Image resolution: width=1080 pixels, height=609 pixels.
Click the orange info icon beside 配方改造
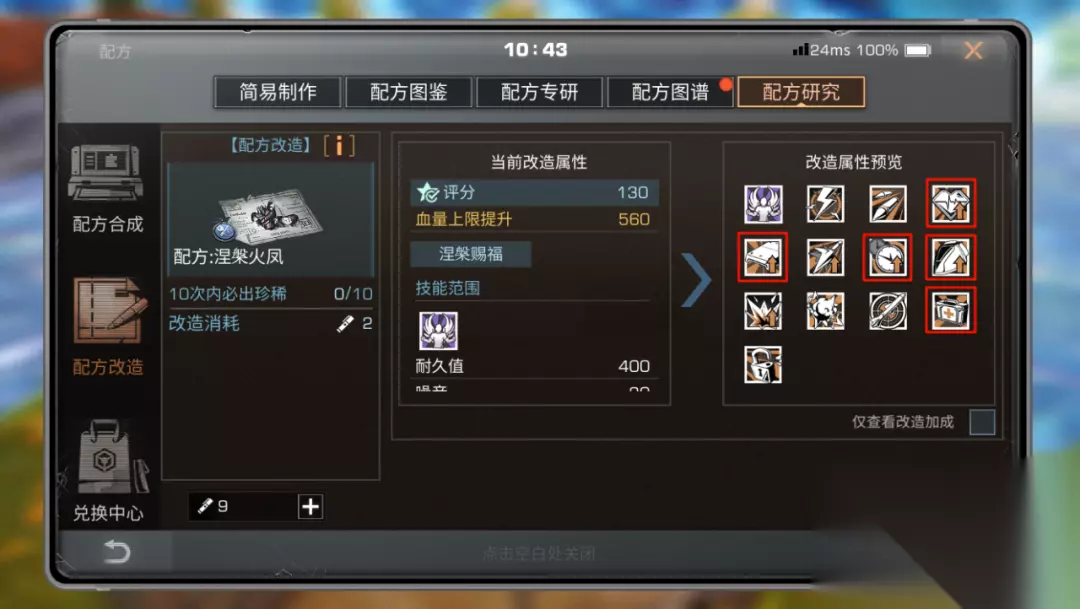pyautogui.click(x=339, y=146)
